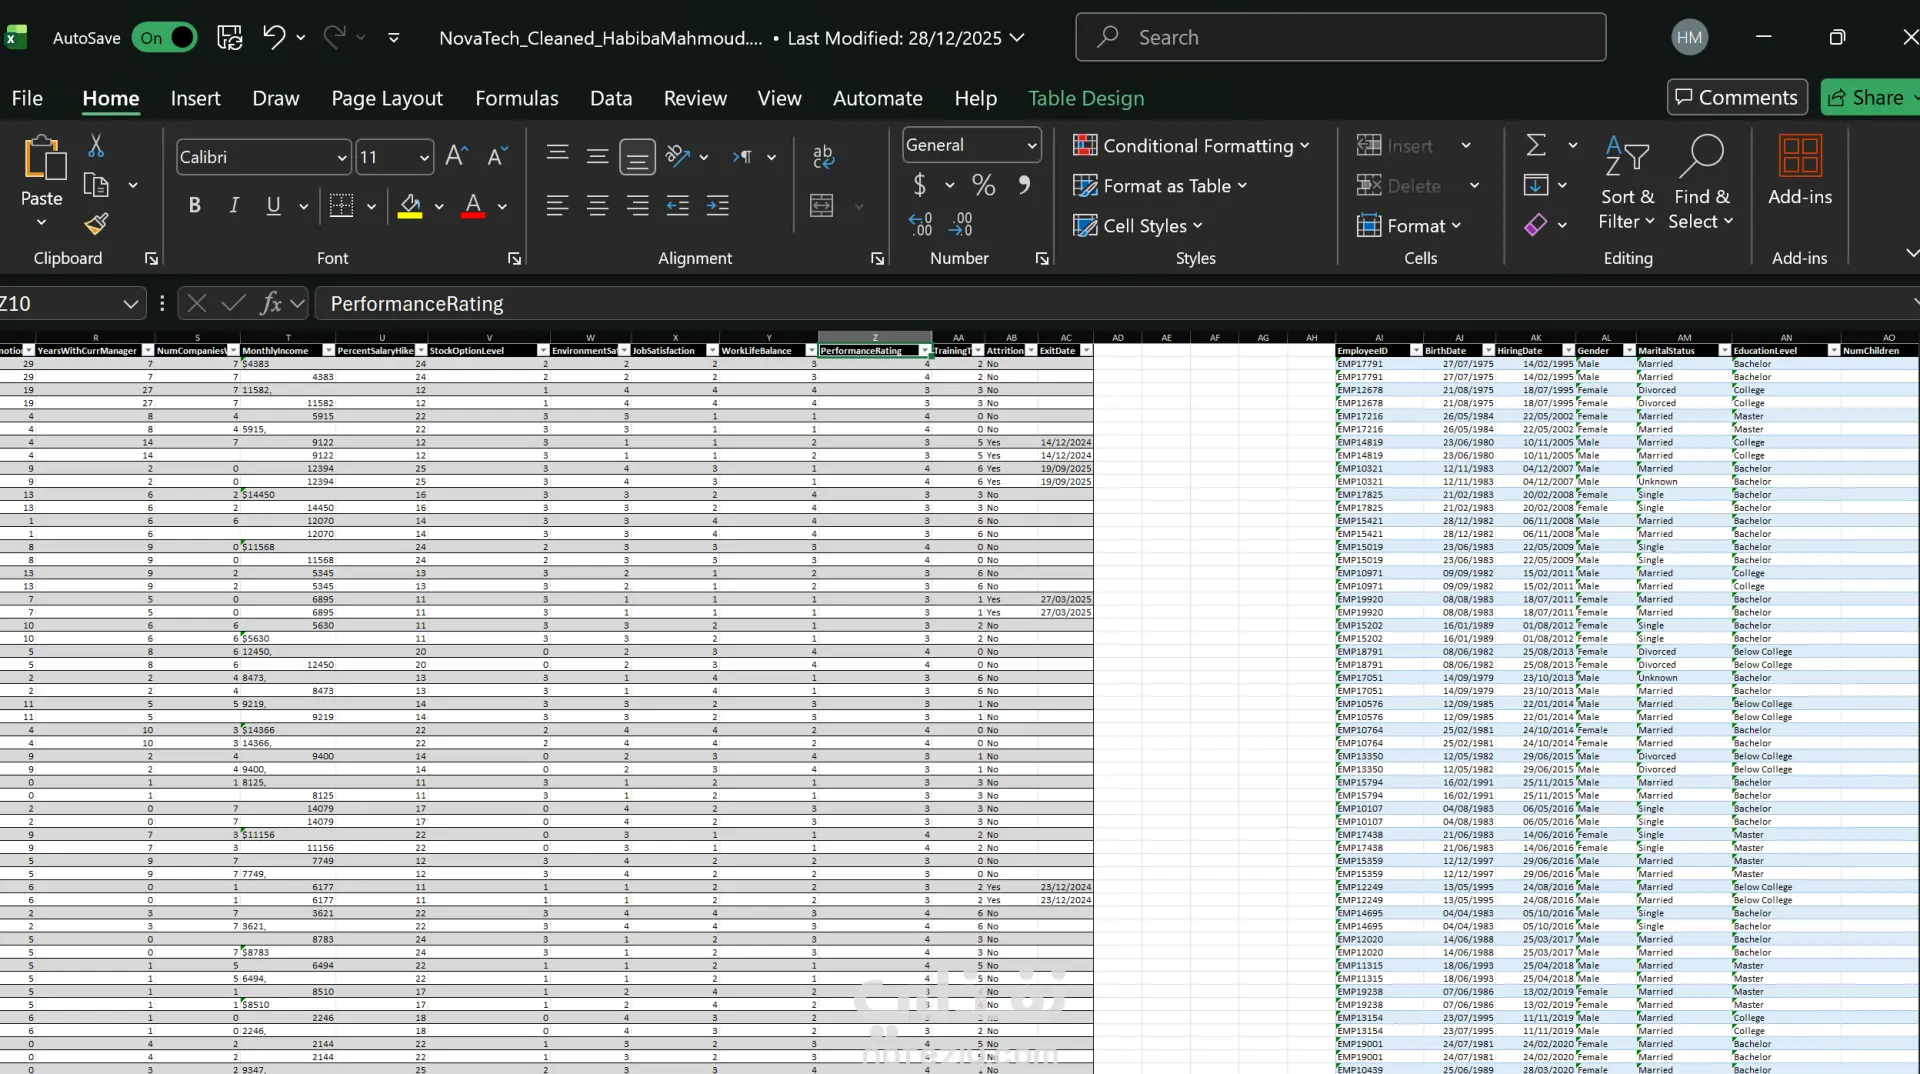Click the Format Painter brush icon
1920x1074 pixels.
click(x=96, y=224)
